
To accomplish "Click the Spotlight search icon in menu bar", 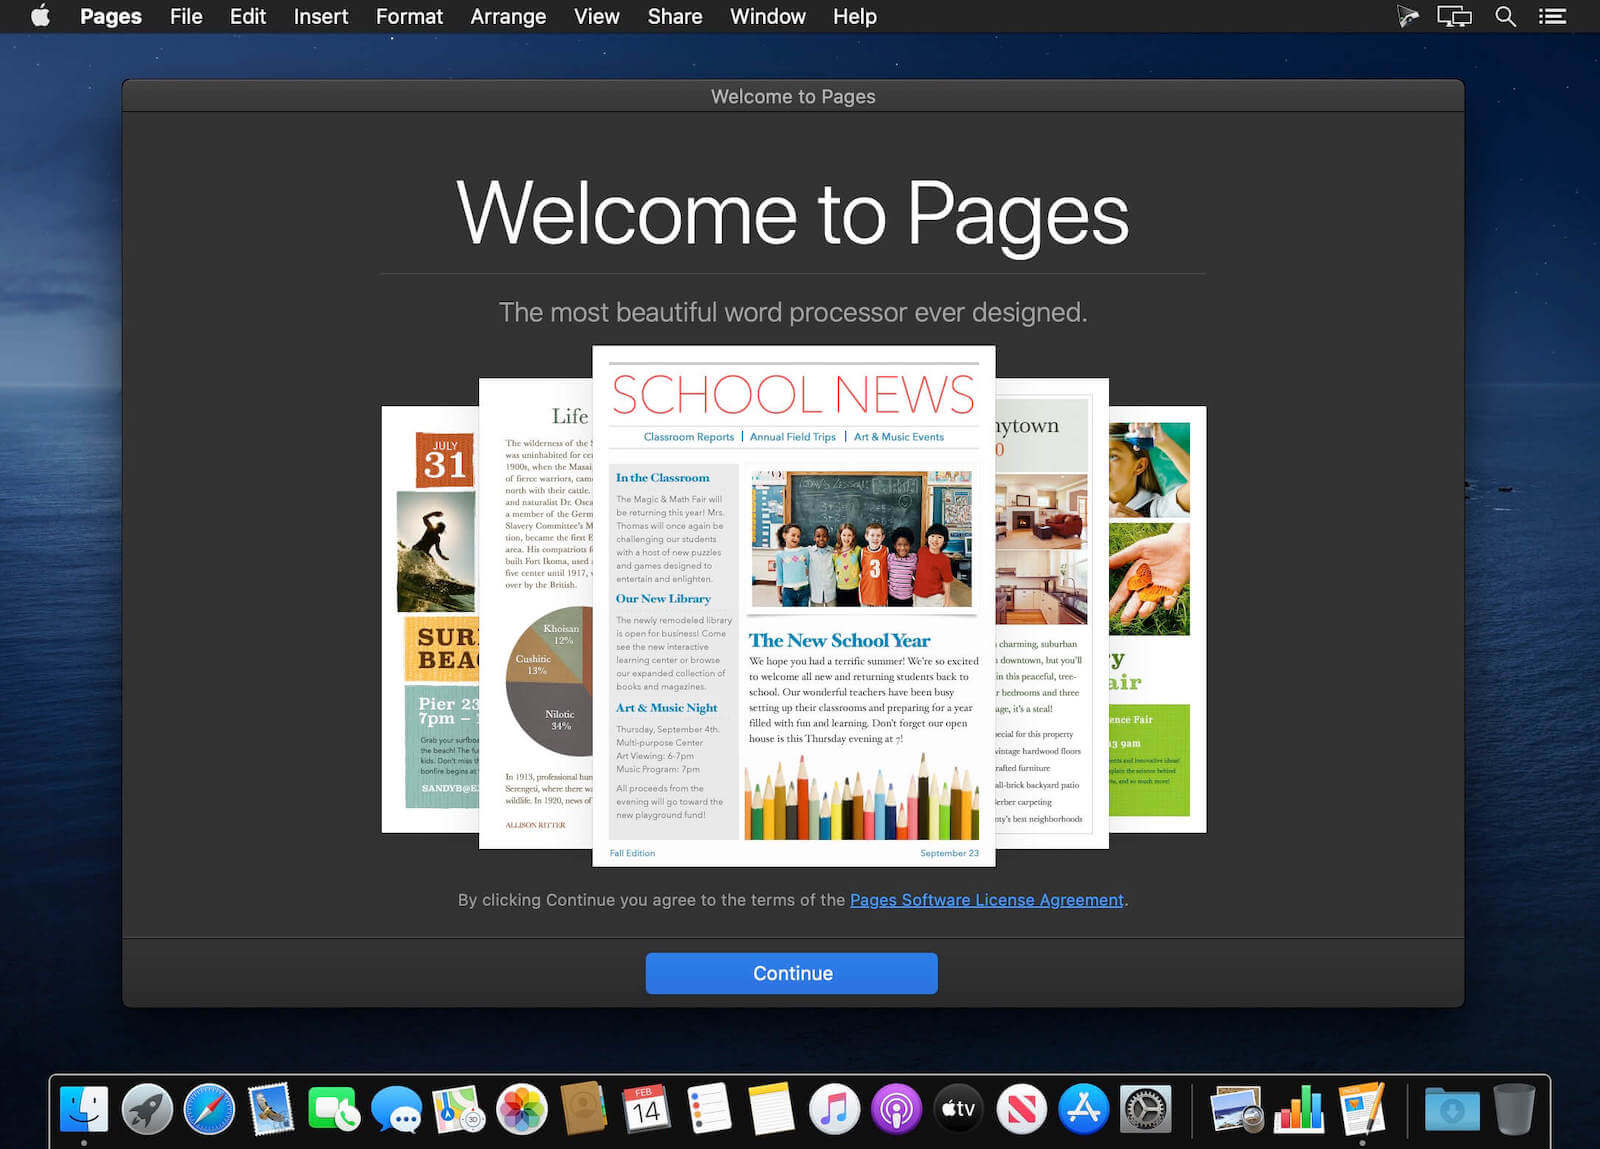I will click(1505, 16).
